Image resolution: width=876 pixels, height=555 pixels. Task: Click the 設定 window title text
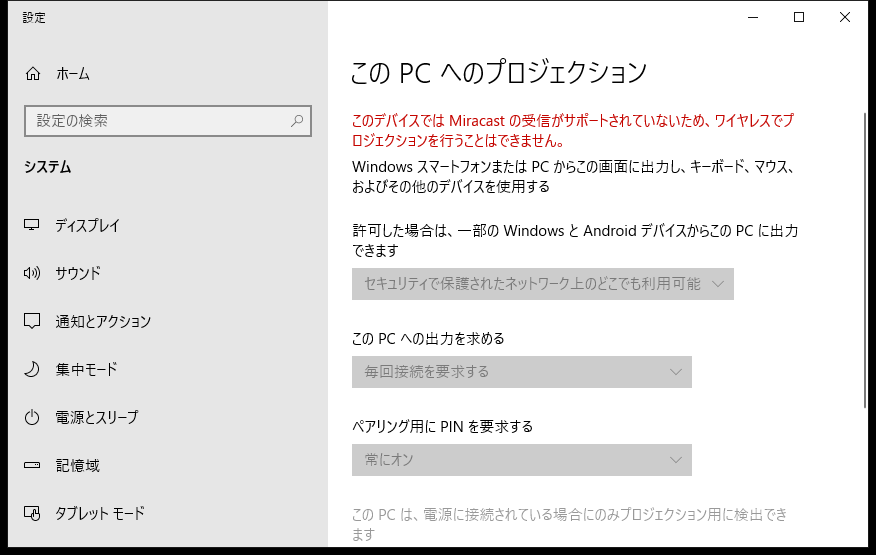click(x=34, y=18)
